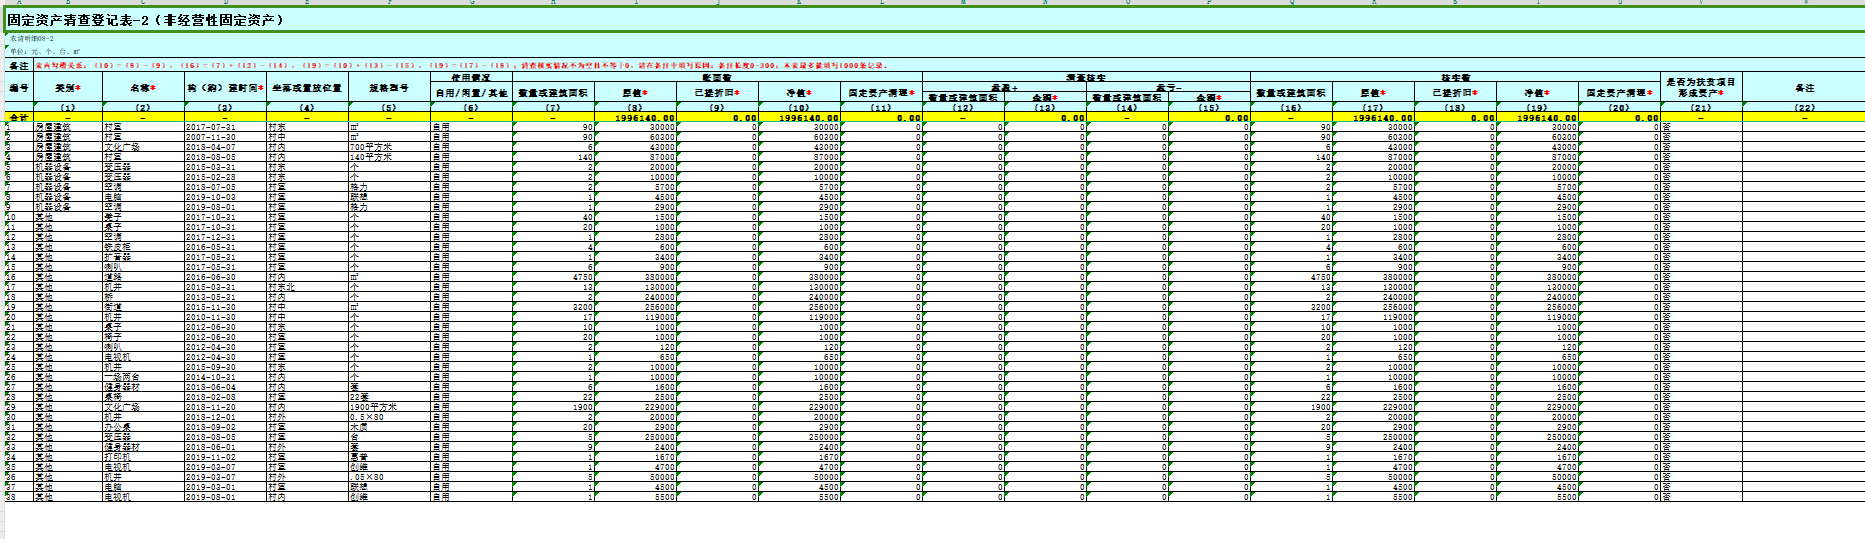Select the 清查核实 group header

click(1086, 77)
